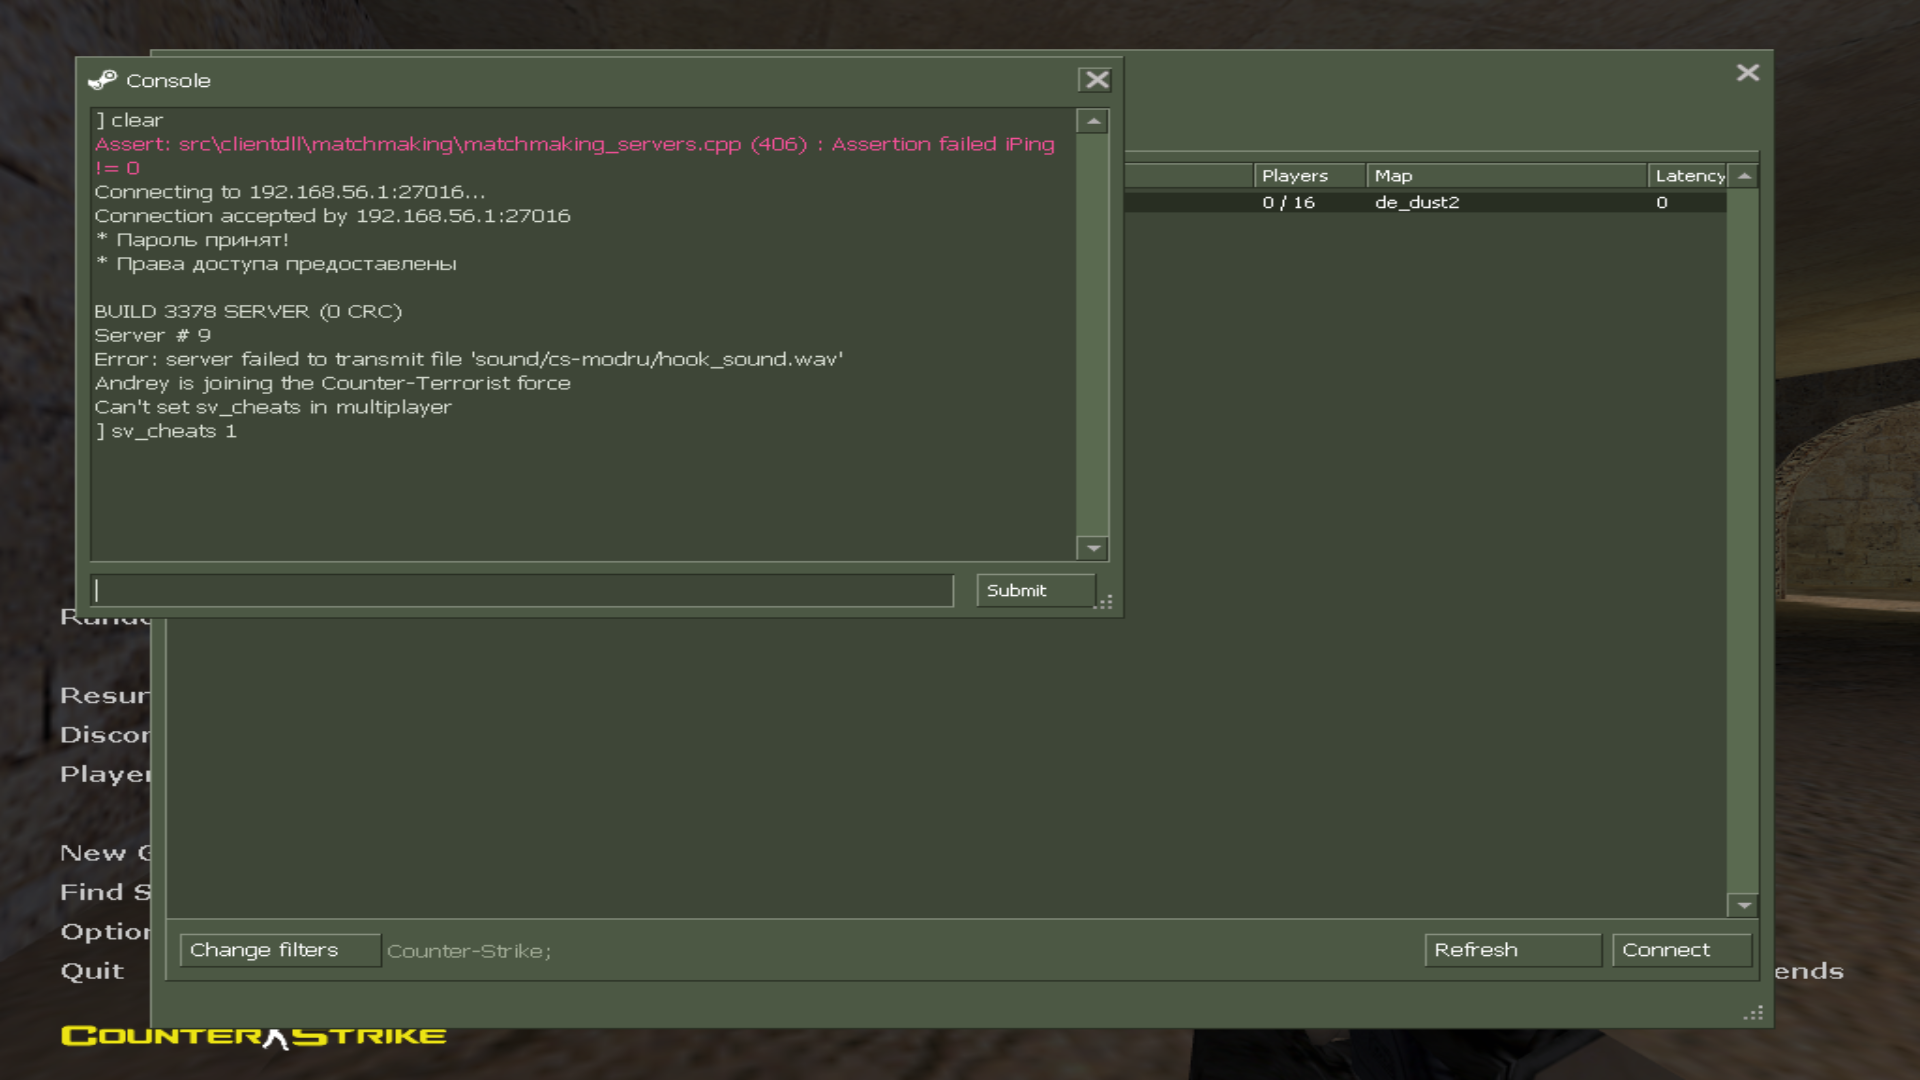Click the server list scroll down arrow
Image resolution: width=1920 pixels, height=1080 pixels.
tap(1744, 905)
